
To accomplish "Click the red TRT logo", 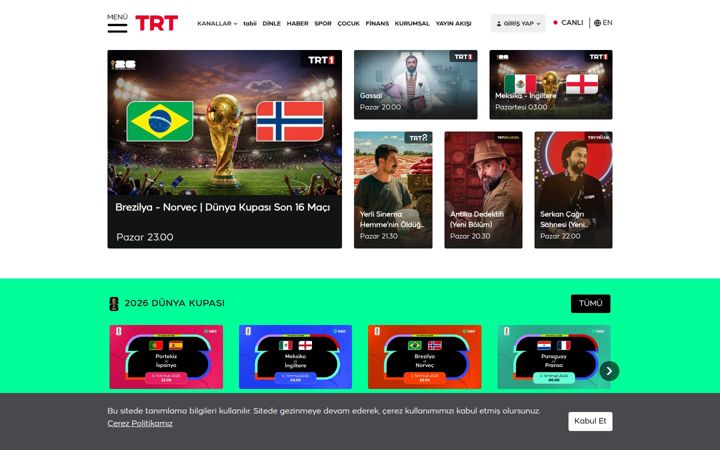I will pyautogui.click(x=157, y=23).
